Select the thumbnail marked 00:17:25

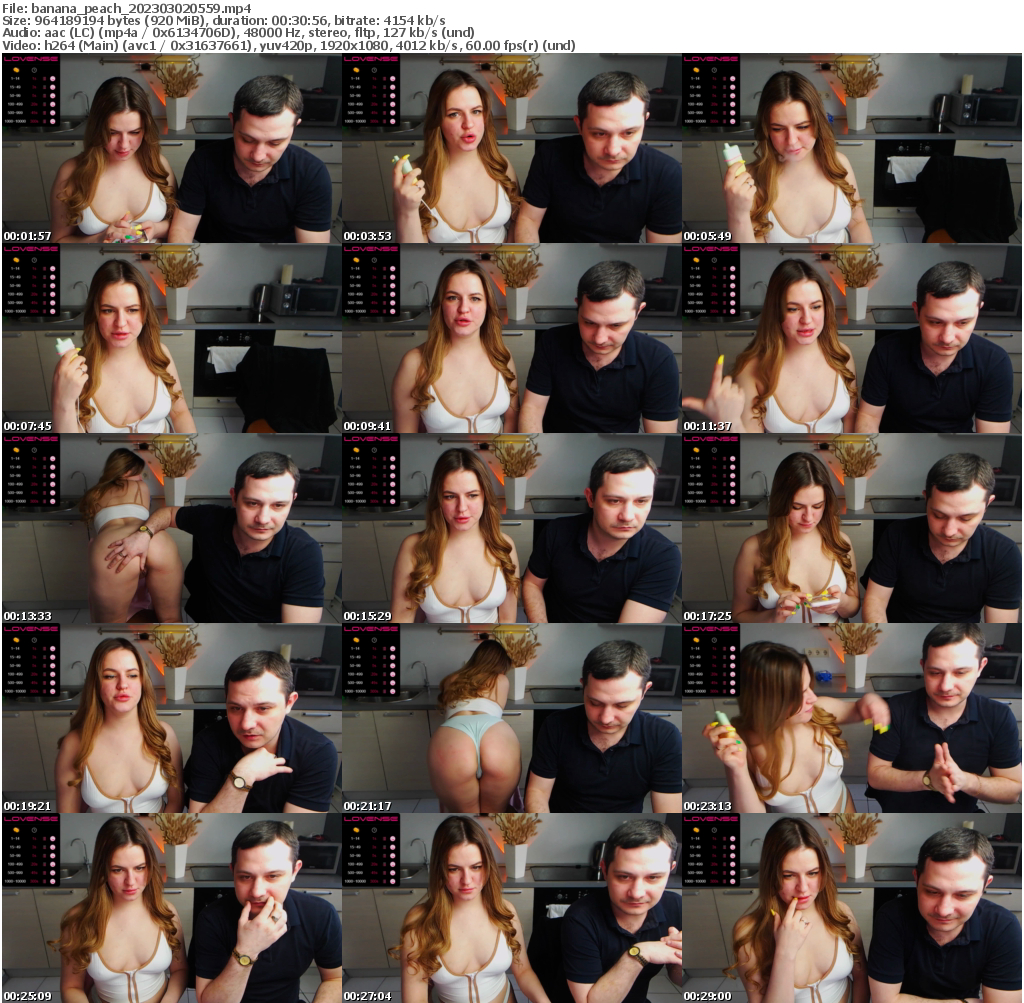click(851, 528)
